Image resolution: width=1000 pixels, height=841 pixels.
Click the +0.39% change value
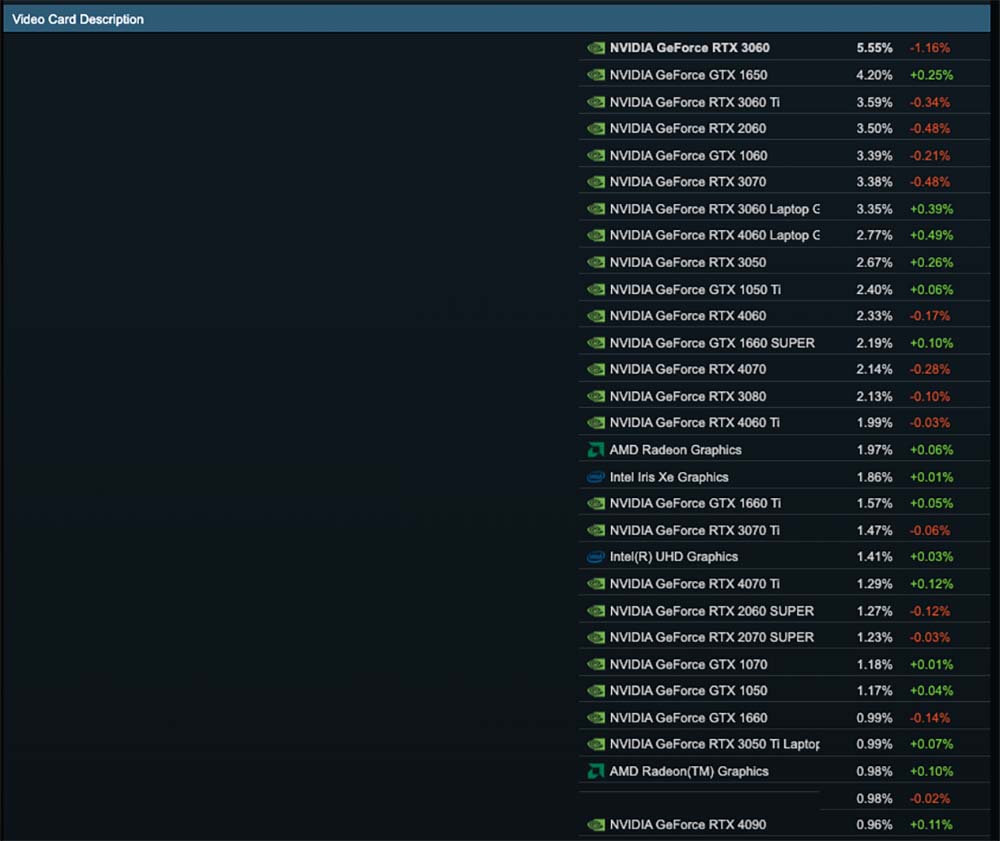click(931, 208)
